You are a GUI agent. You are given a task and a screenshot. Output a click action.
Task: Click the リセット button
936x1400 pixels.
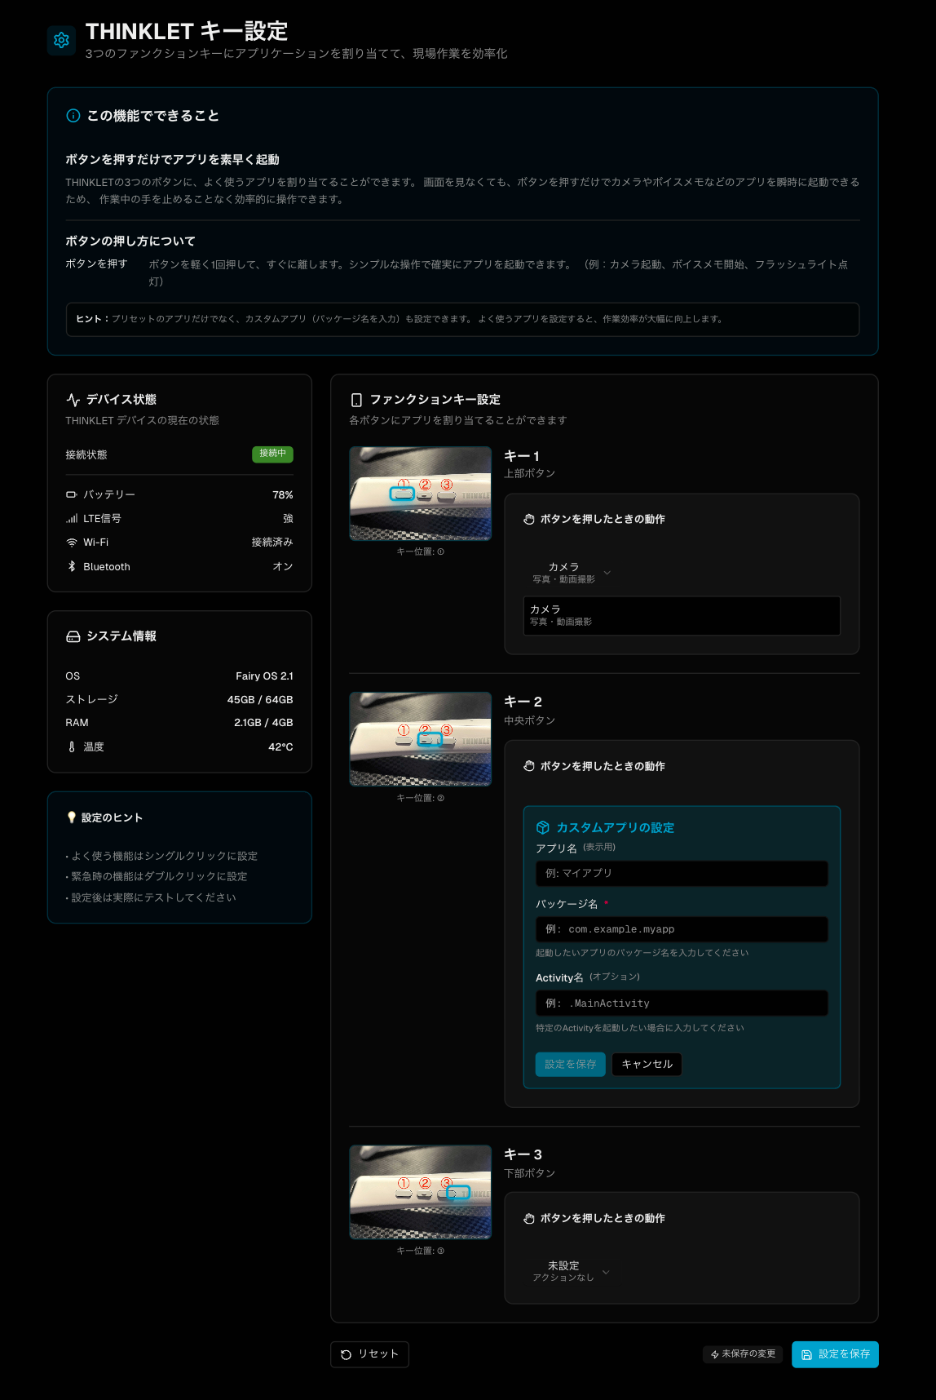click(369, 1355)
